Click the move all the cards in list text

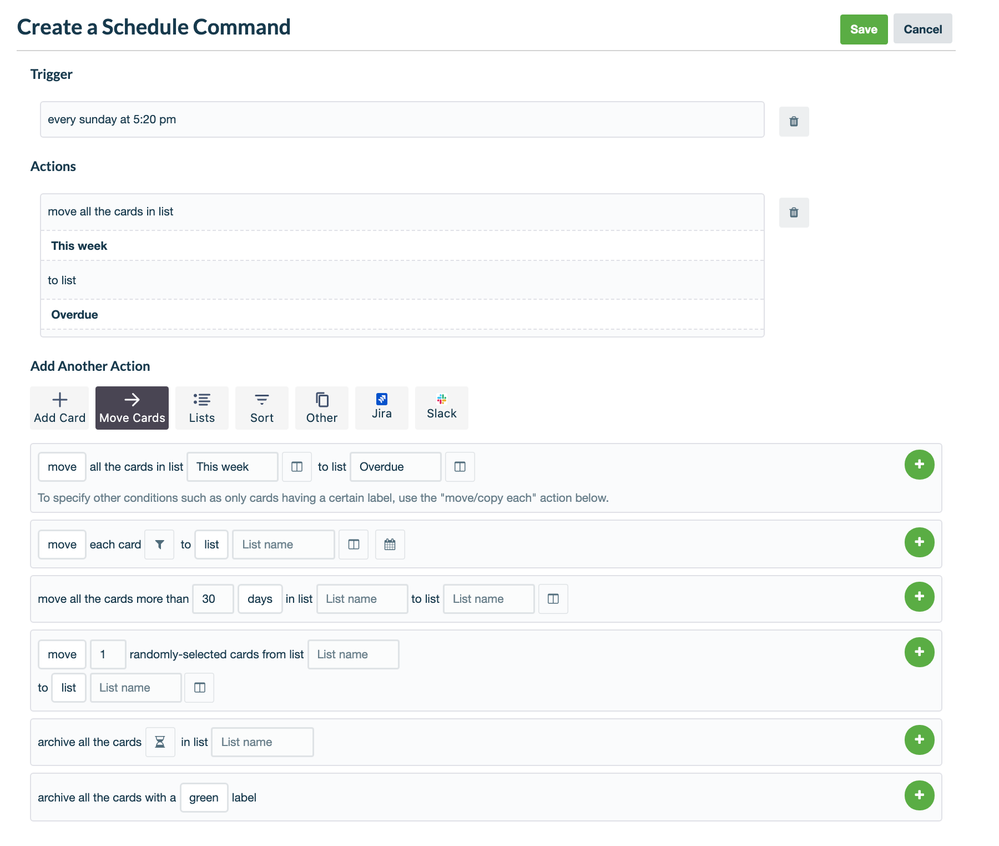110,212
